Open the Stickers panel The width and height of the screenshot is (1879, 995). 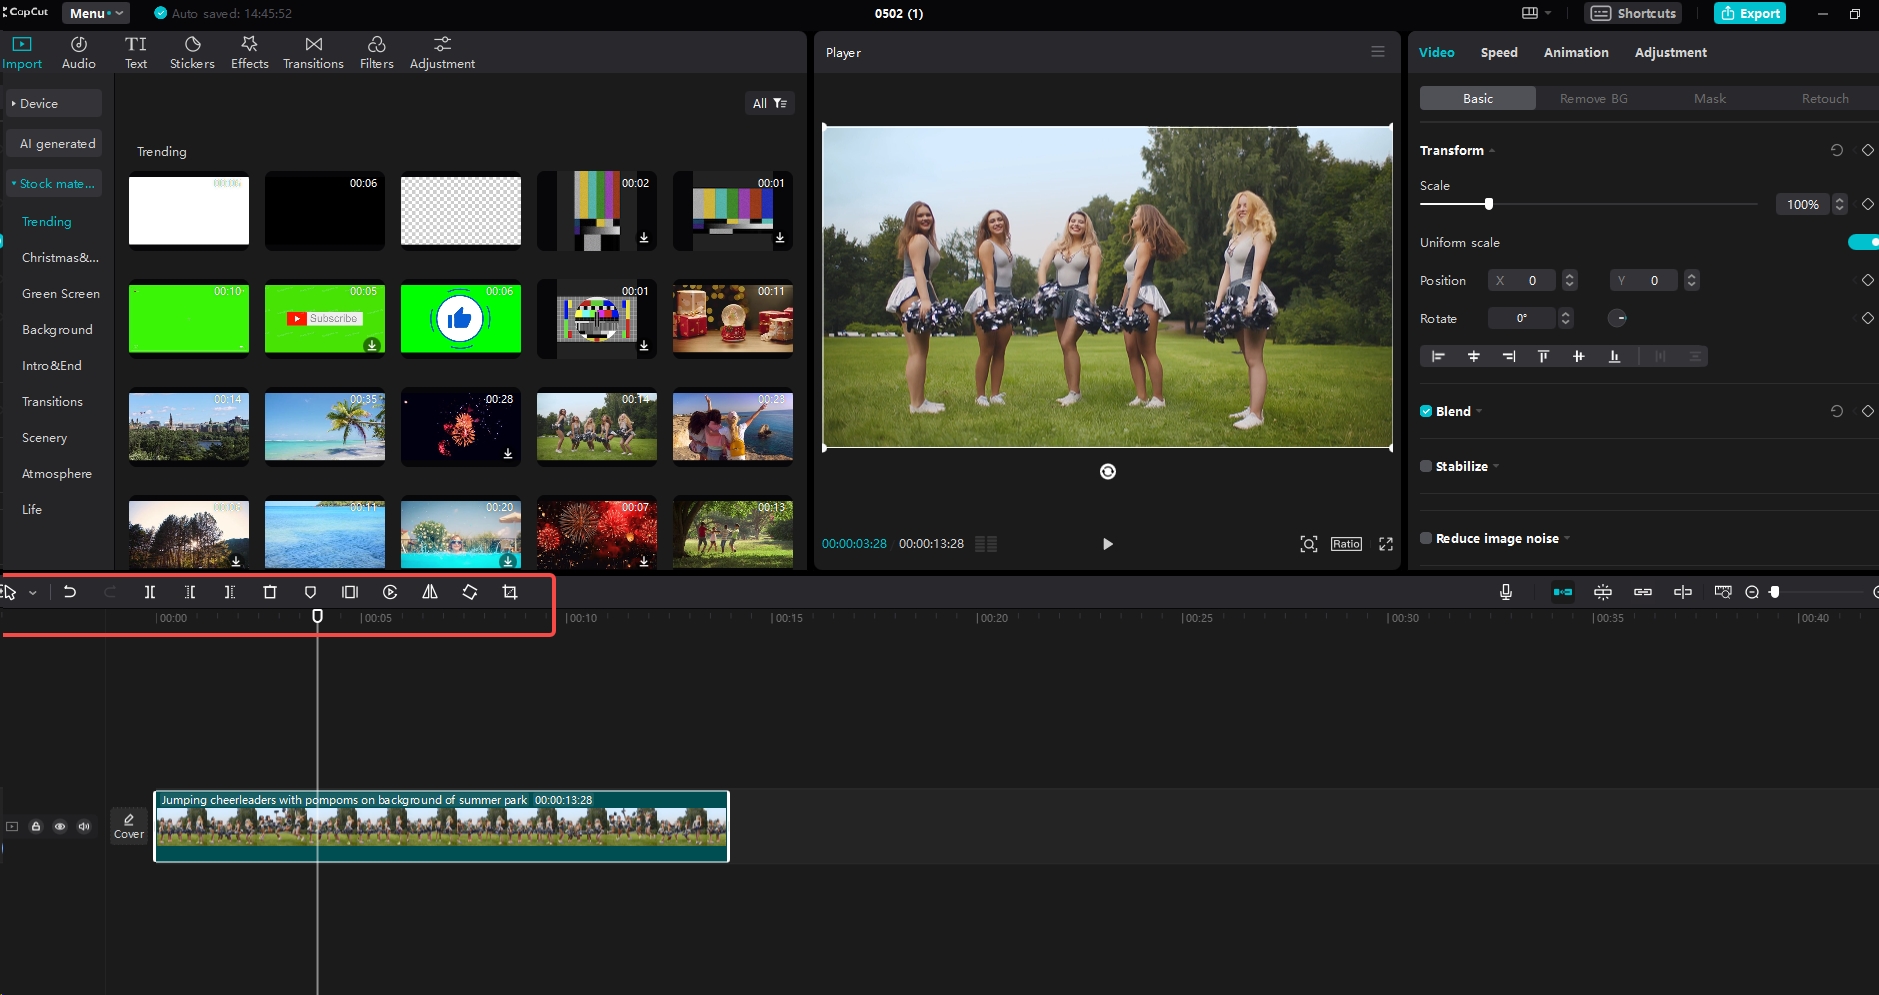pyautogui.click(x=191, y=52)
